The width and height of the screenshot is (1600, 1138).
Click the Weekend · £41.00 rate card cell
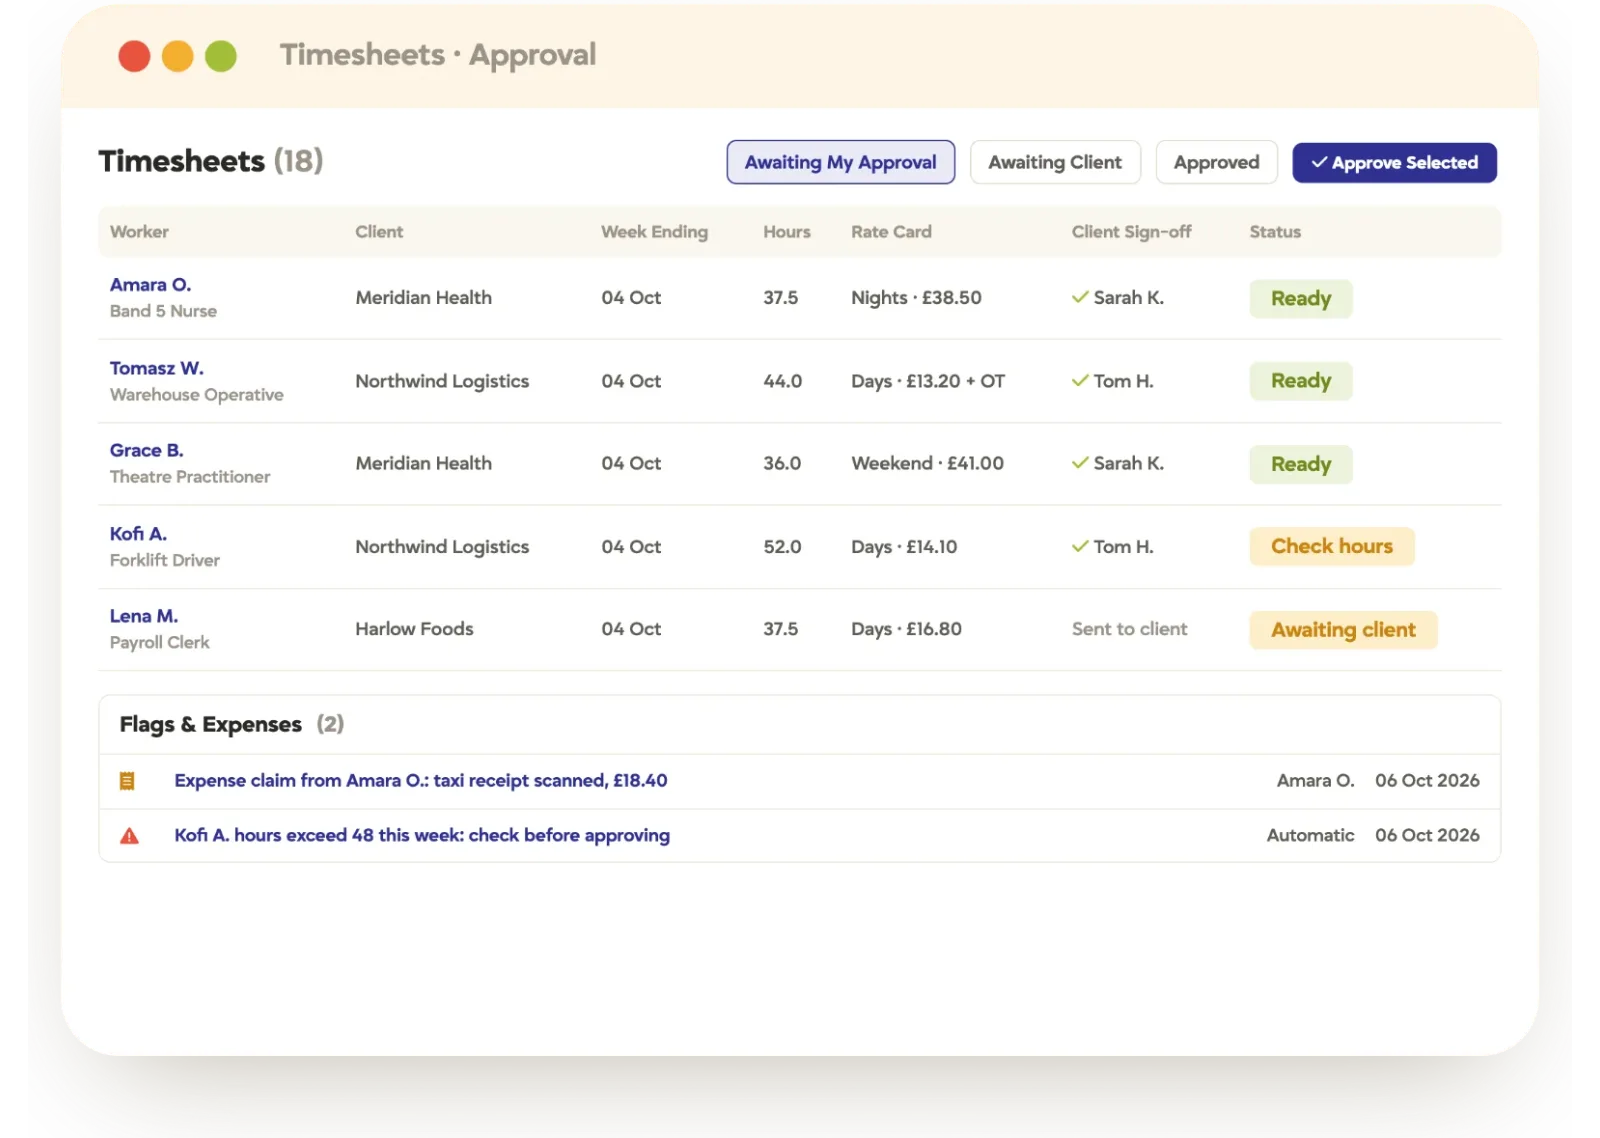(927, 464)
